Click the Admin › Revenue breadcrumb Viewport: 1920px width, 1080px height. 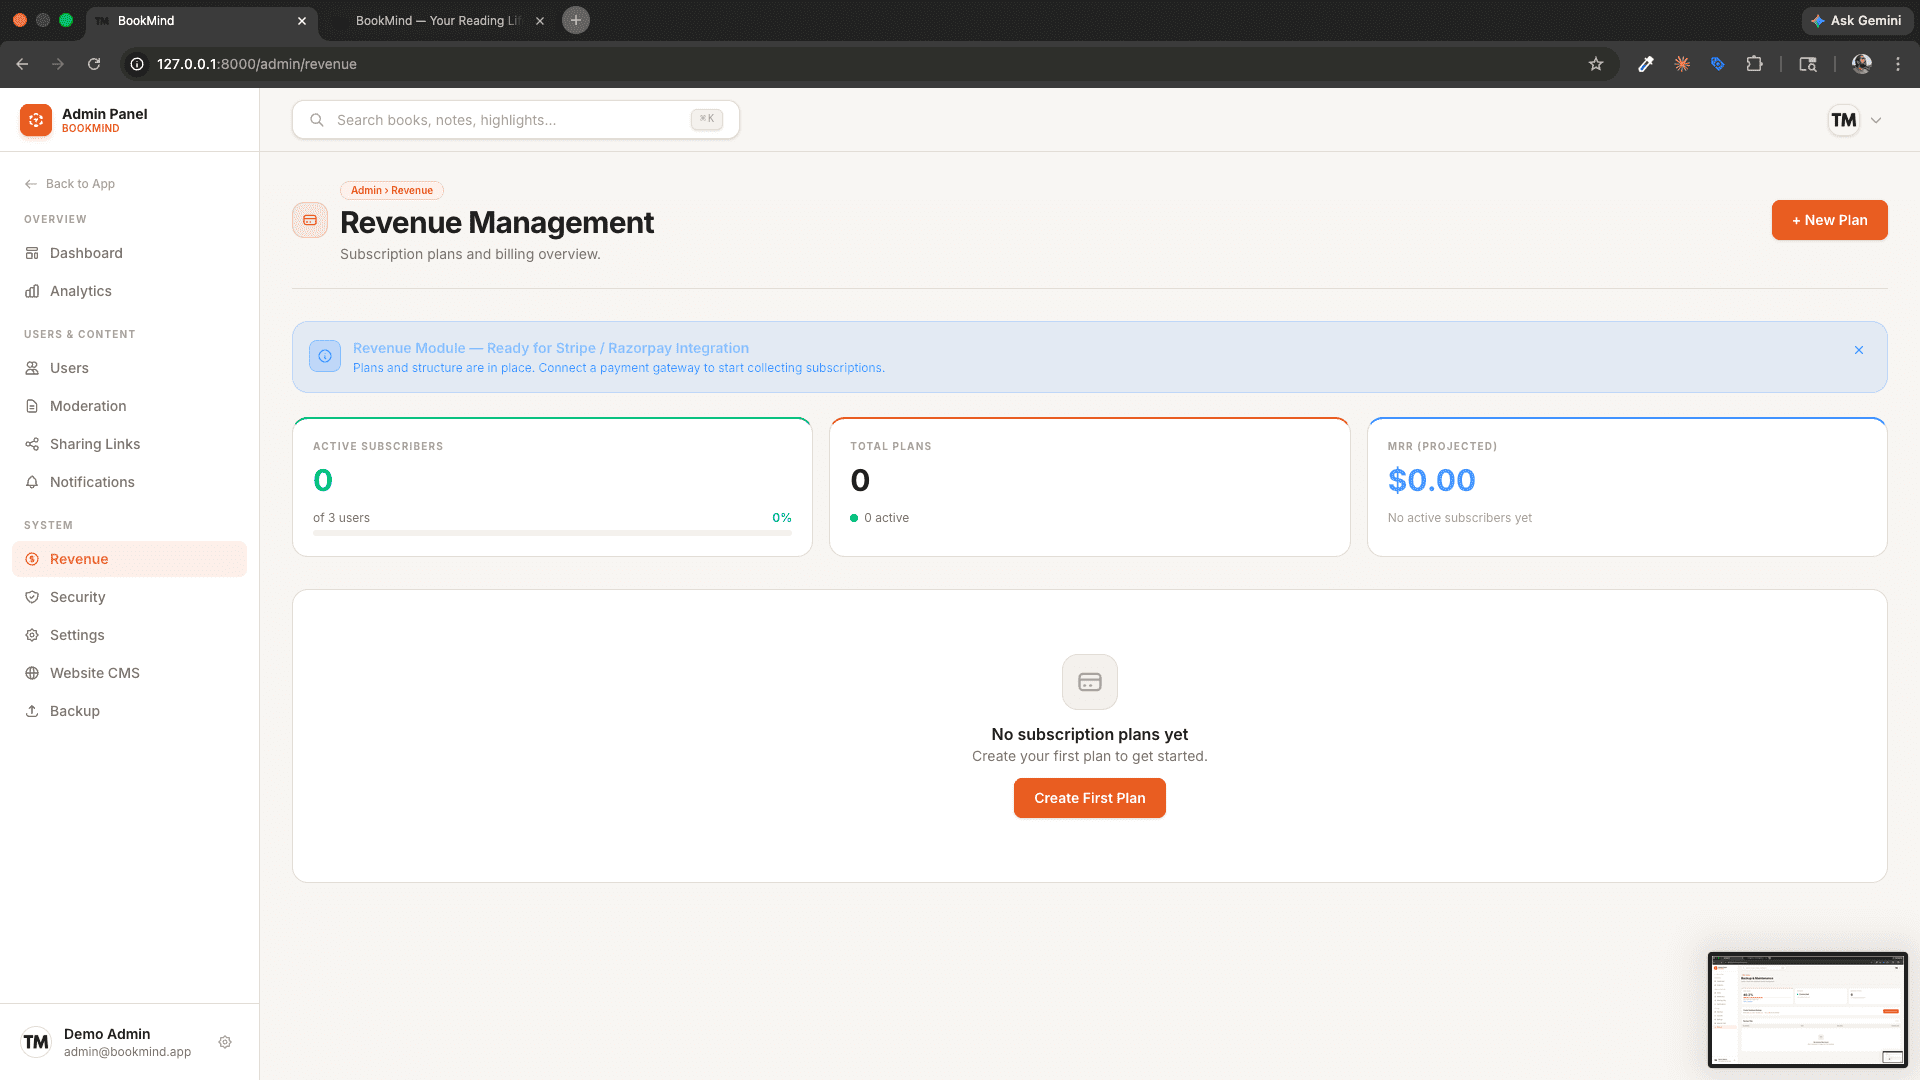(392, 190)
